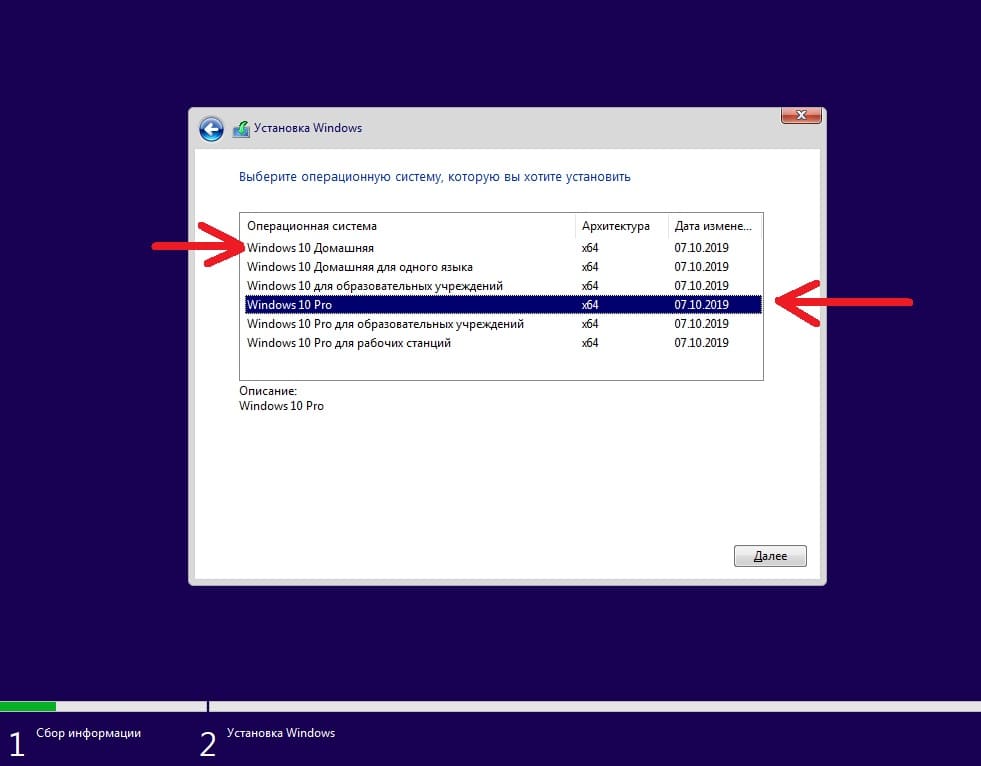The width and height of the screenshot is (981, 766).
Task: Go back using the blue arrow button
Action: 211,129
